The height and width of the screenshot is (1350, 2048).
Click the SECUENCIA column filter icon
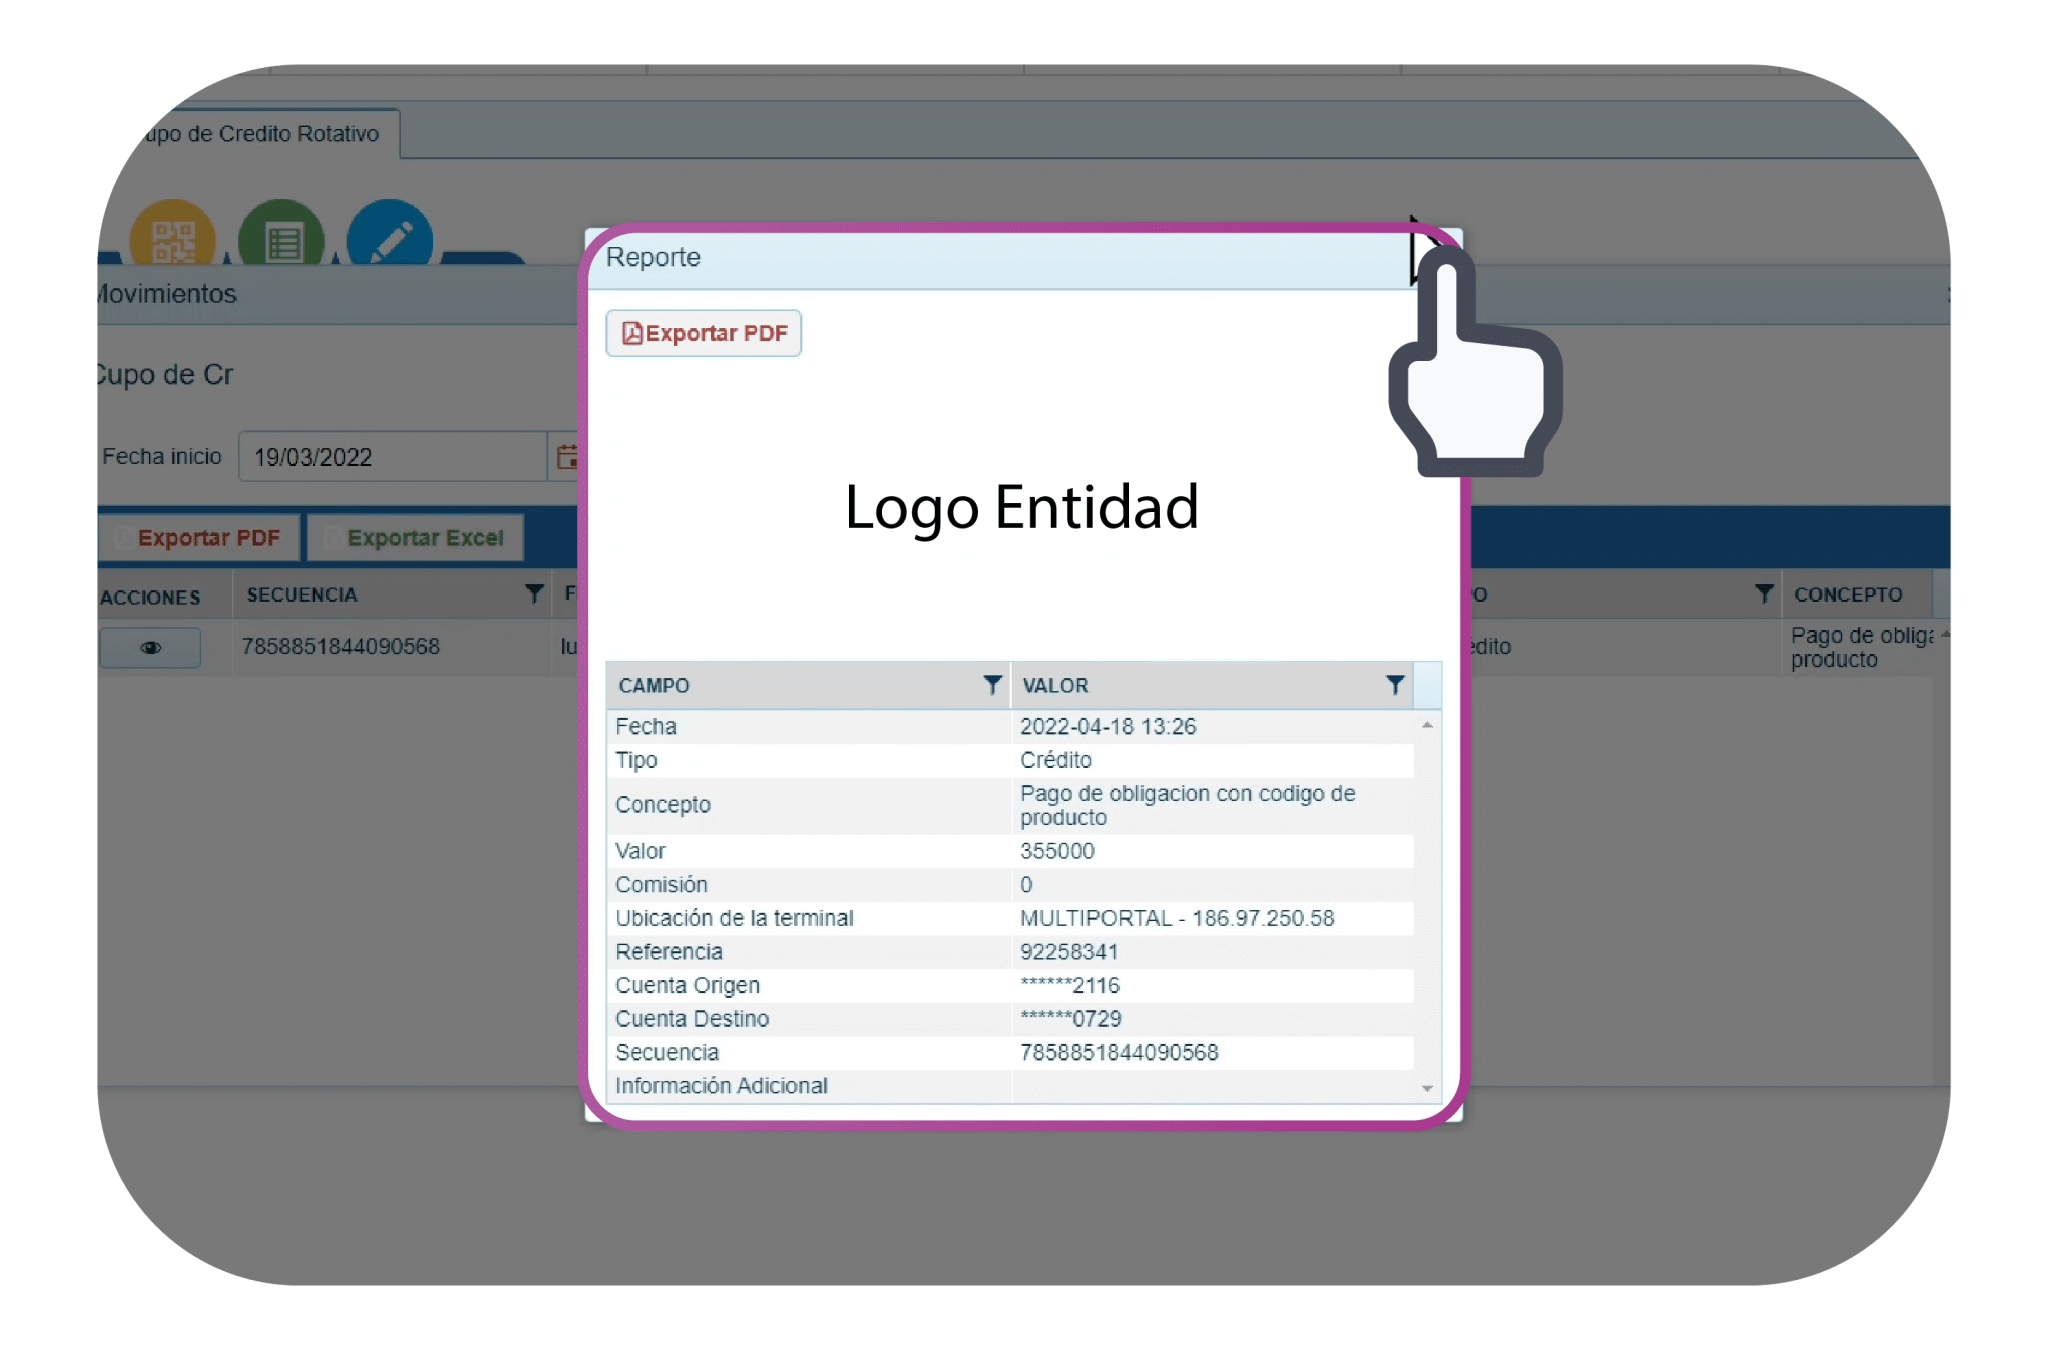pyautogui.click(x=534, y=594)
